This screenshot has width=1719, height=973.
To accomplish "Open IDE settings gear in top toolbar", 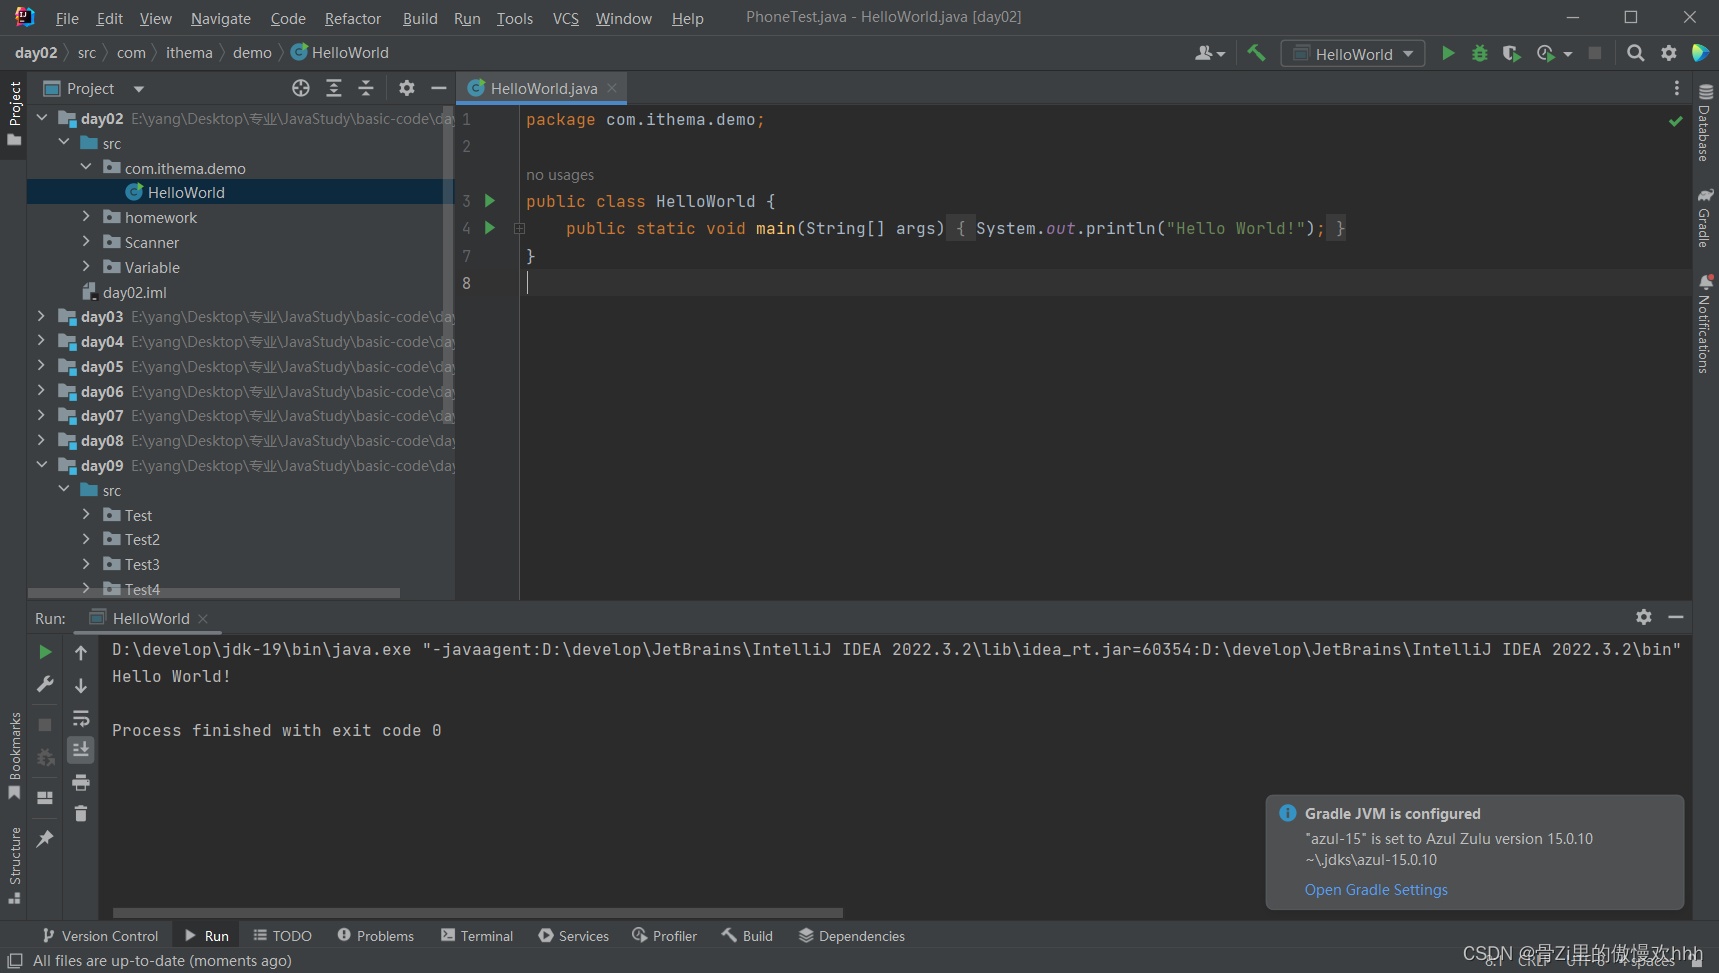I will 1668,53.
